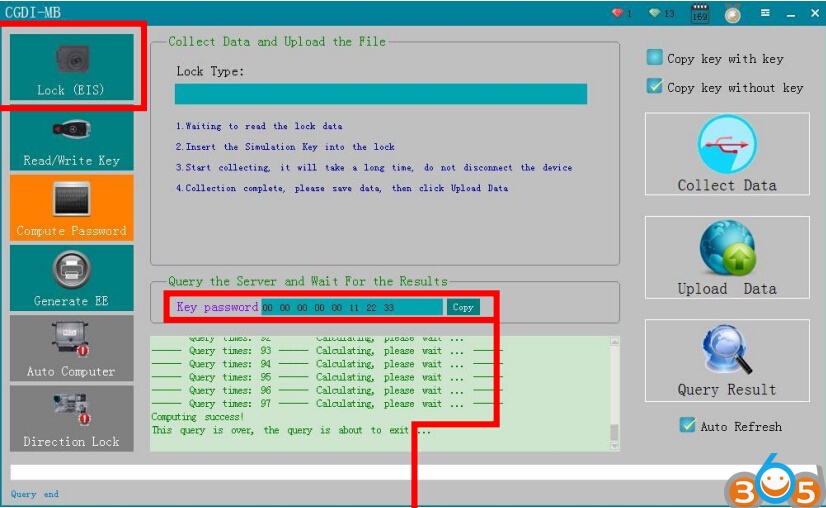826x508 pixels.
Task: Open the Lock (EIS) module
Action: coord(72,67)
